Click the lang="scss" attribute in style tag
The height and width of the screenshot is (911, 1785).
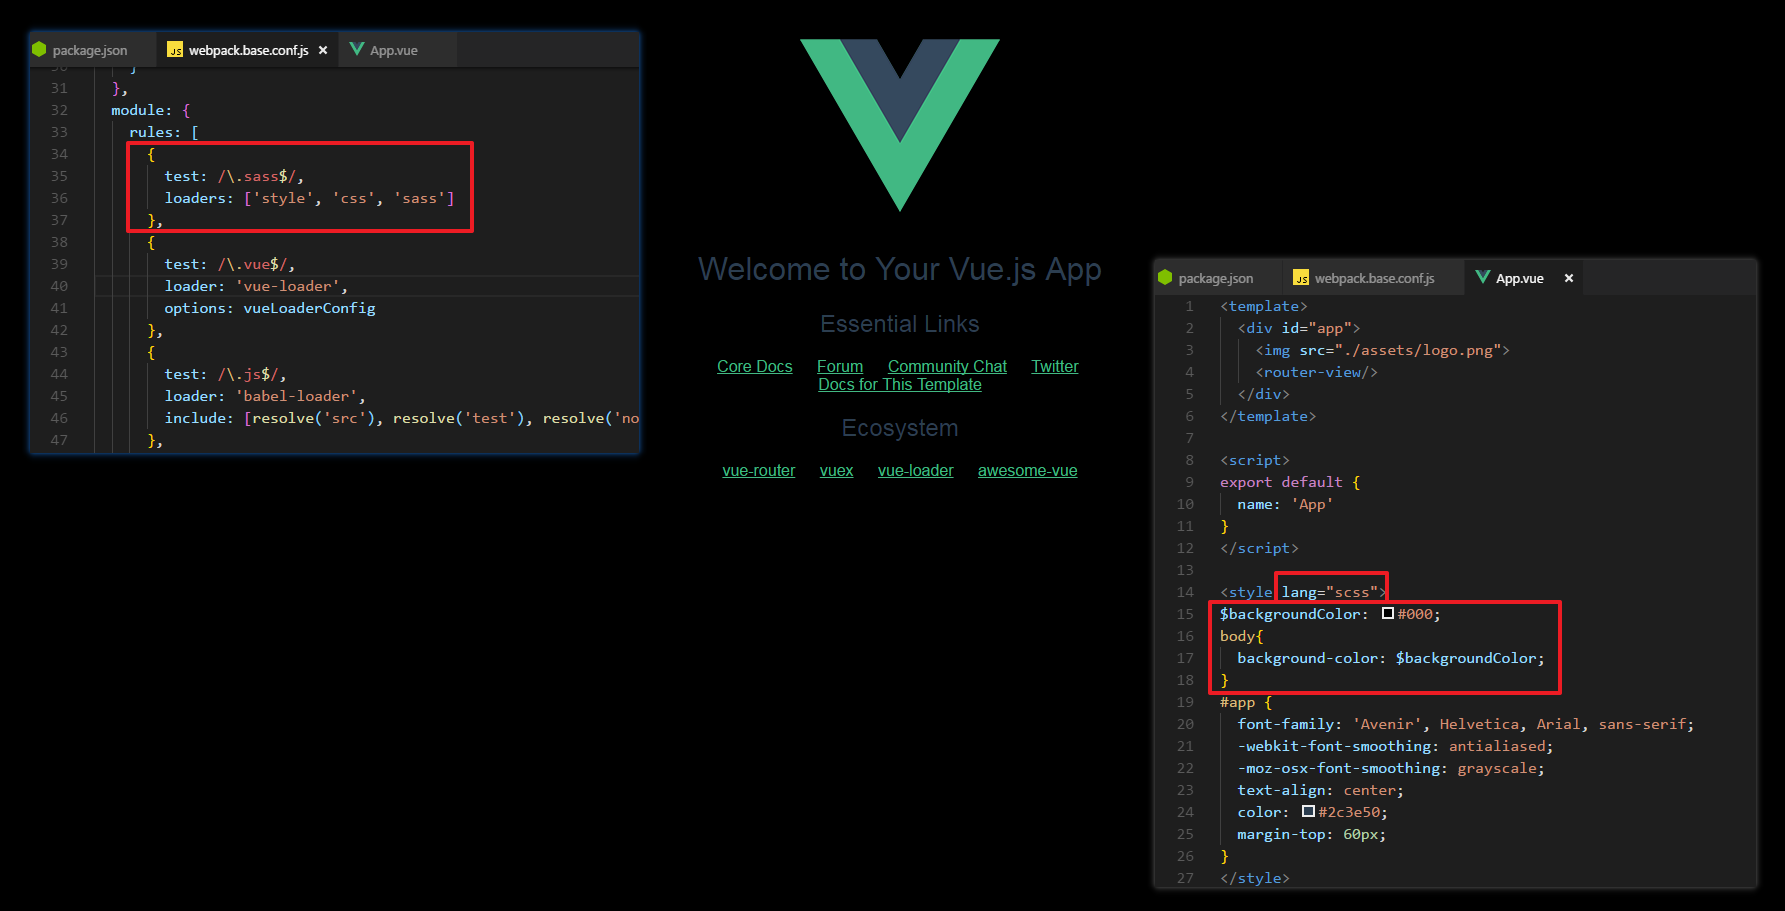click(x=1330, y=592)
